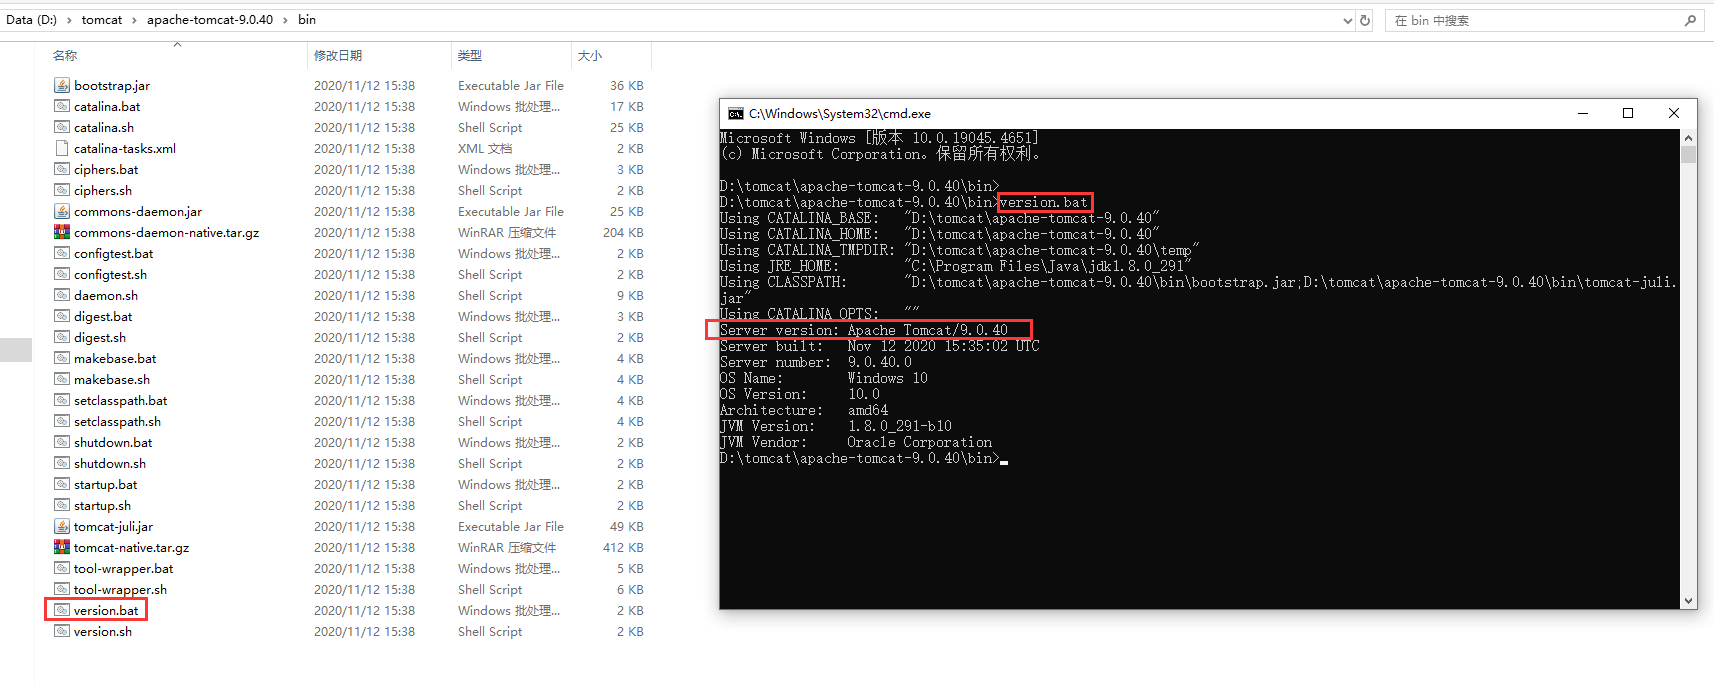Screen dimensions: 1714x684
Task: Click the catalina.bat file icon
Action: [62, 106]
